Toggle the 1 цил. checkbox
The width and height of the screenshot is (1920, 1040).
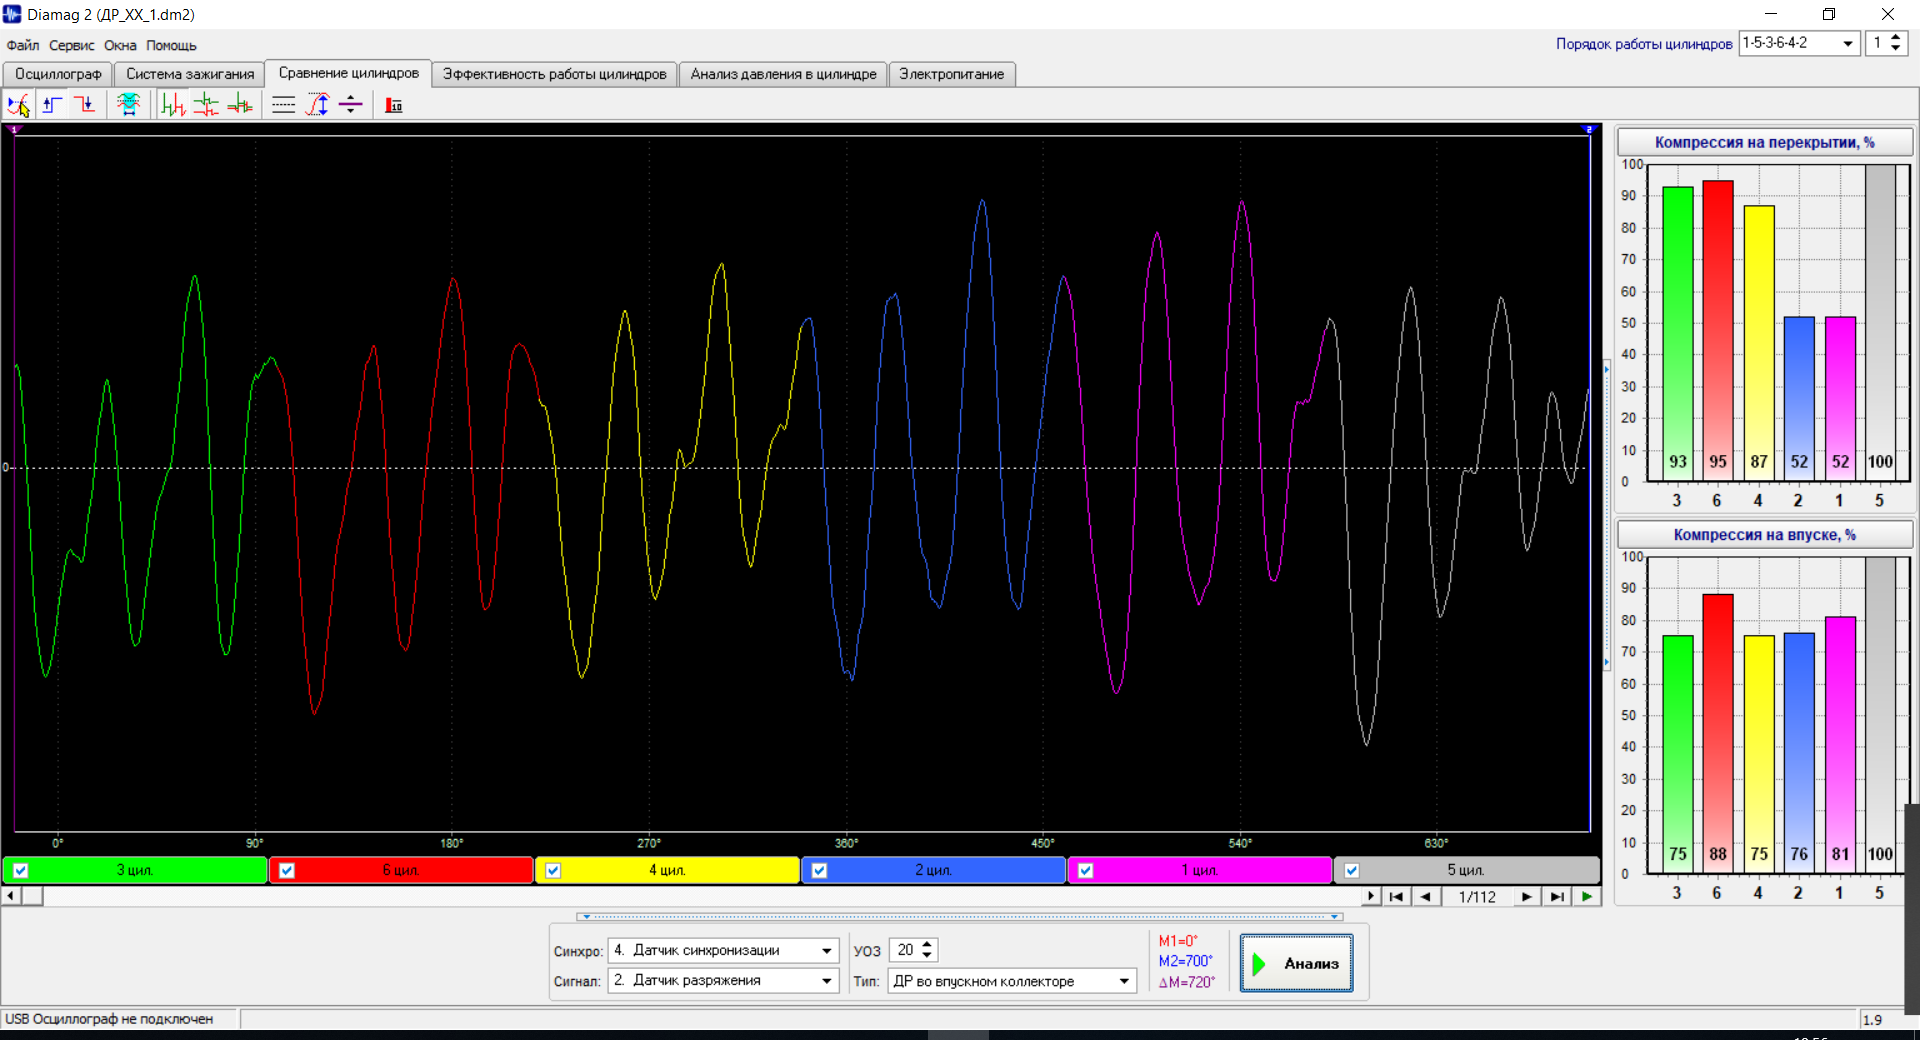[1085, 870]
